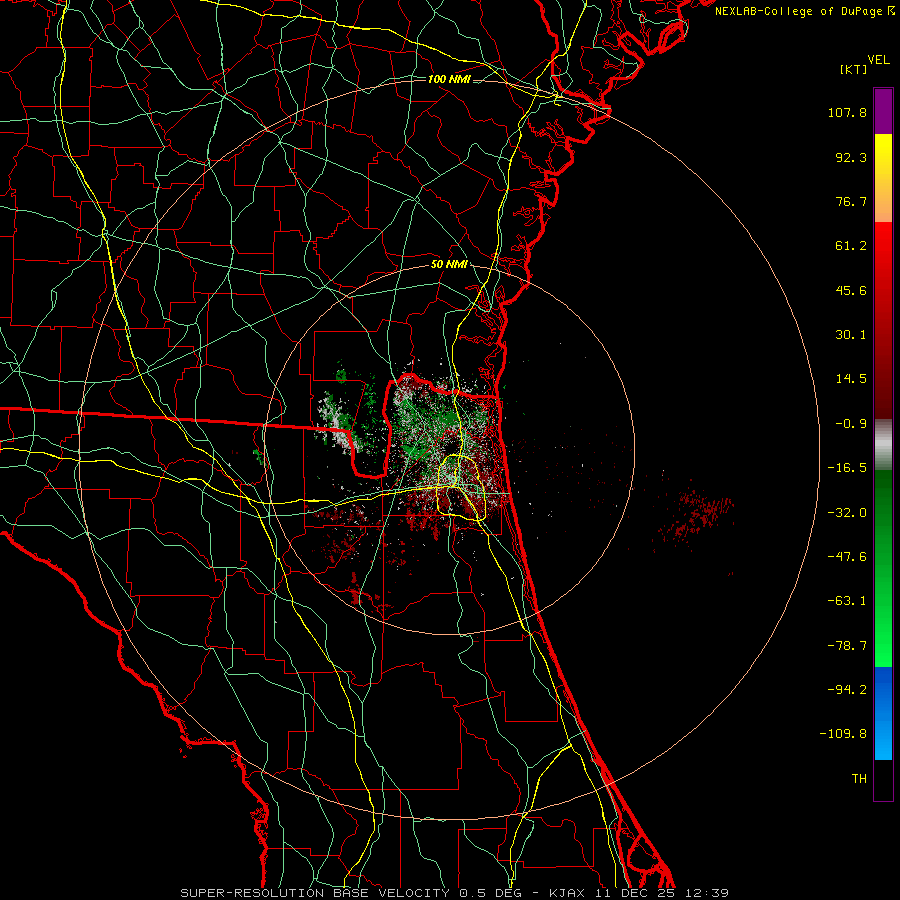900x900 pixels.
Task: Click the -94.2 legend value
Action: [847, 689]
